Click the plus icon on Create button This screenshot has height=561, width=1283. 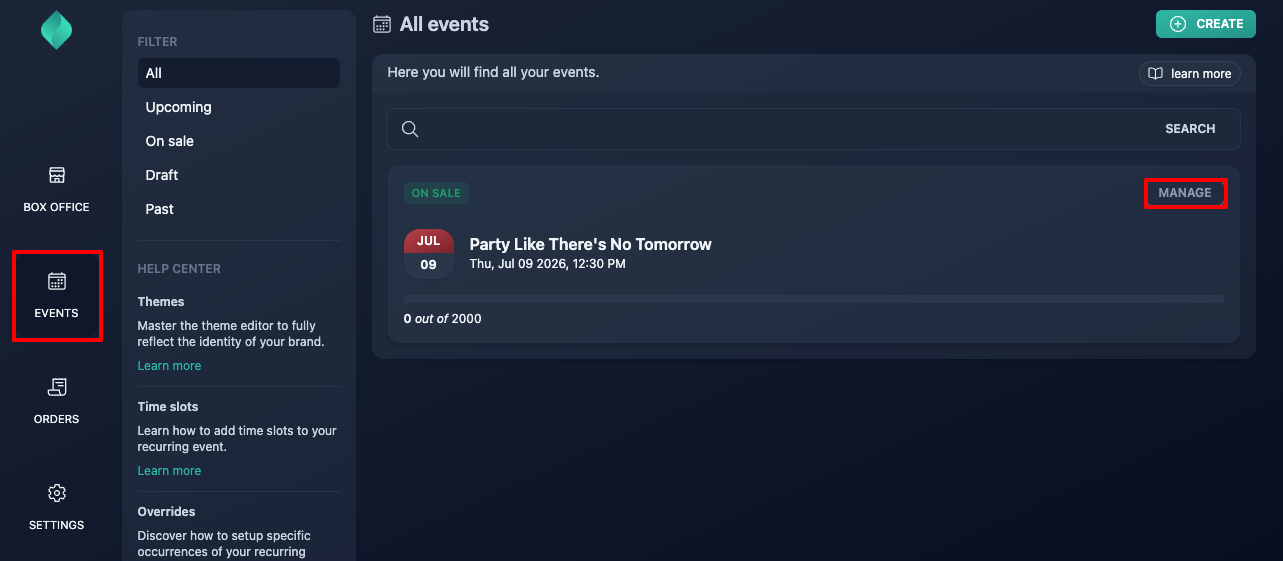1178,24
